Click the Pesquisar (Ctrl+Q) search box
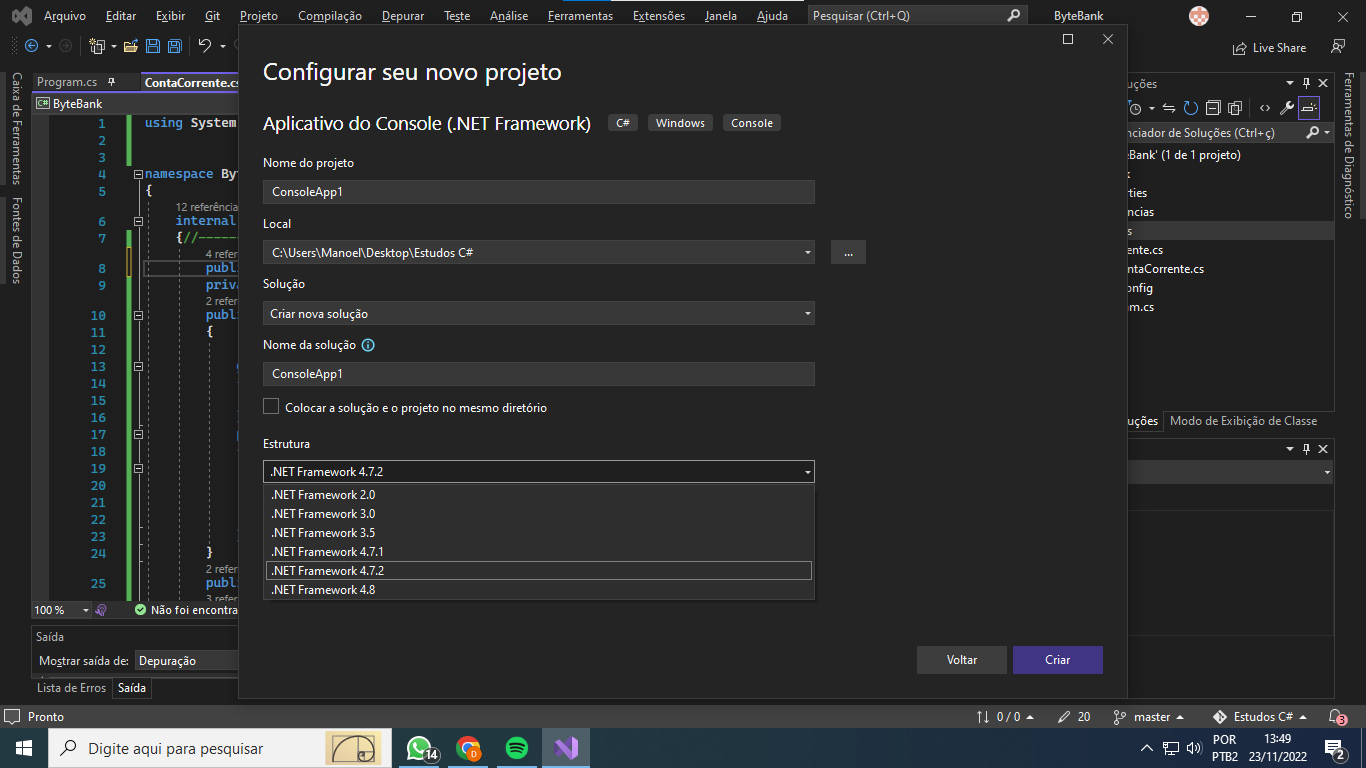Screen dimensions: 1366x768 tap(917, 16)
